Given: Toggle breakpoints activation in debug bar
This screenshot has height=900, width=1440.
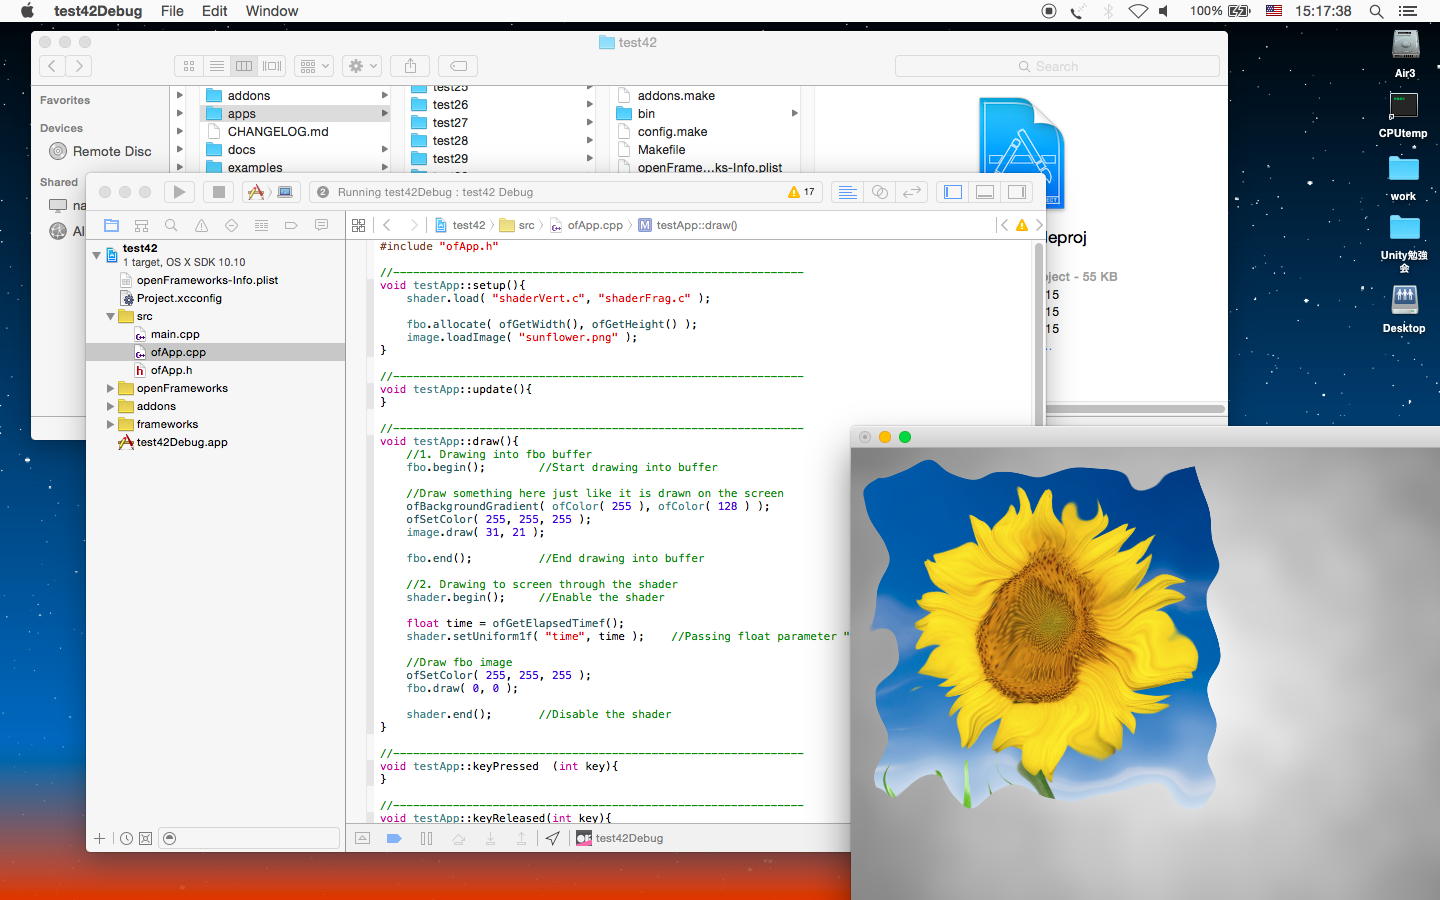Looking at the screenshot, I should (394, 838).
